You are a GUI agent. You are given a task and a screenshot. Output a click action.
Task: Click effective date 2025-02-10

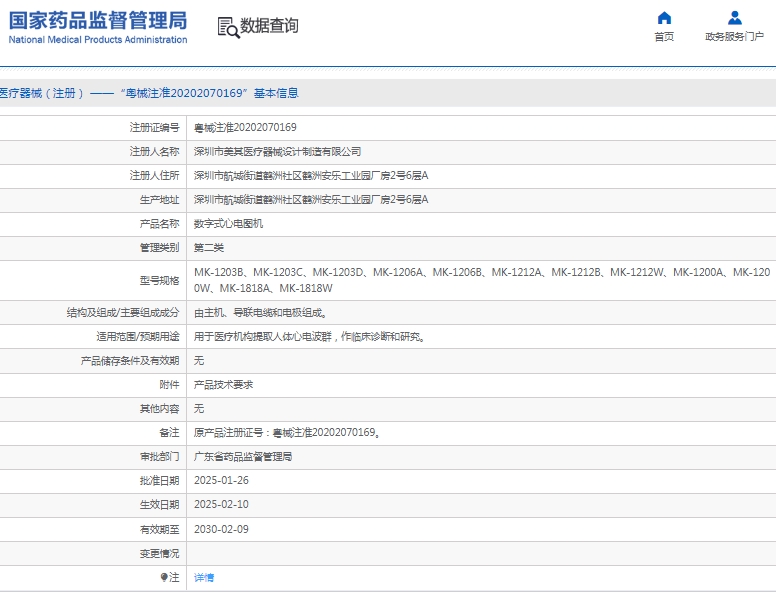(x=221, y=504)
